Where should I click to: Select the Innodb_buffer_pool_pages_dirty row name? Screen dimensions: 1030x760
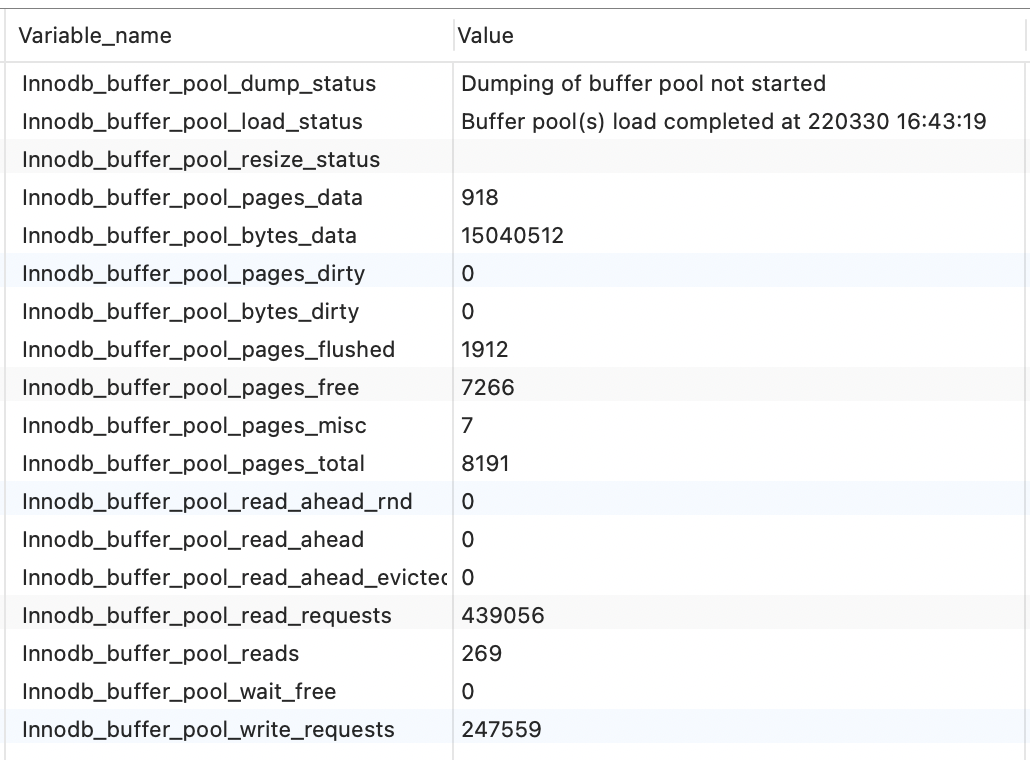[x=193, y=274]
